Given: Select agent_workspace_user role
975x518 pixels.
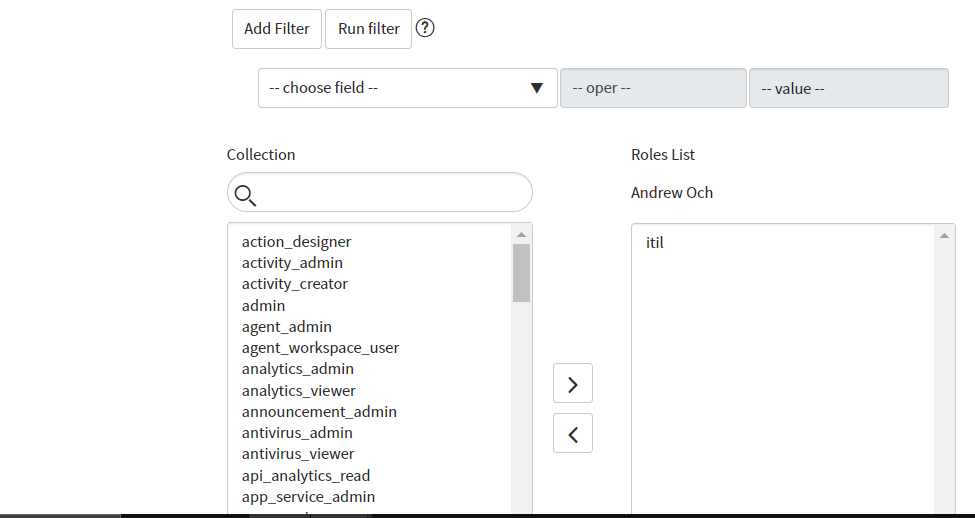Looking at the screenshot, I should [320, 348].
